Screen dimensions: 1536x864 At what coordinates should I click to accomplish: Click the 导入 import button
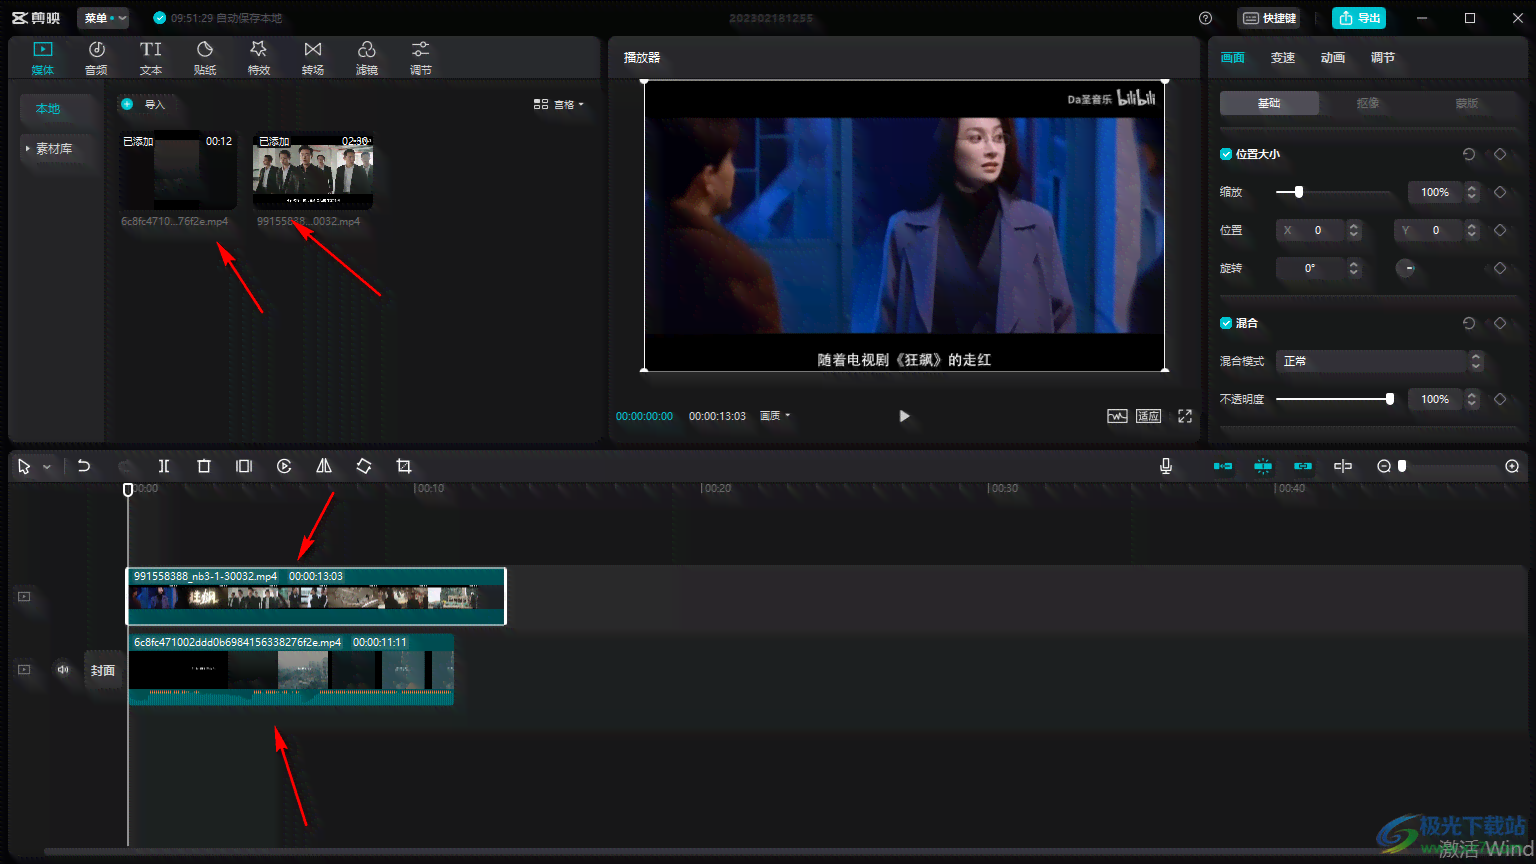(143, 104)
